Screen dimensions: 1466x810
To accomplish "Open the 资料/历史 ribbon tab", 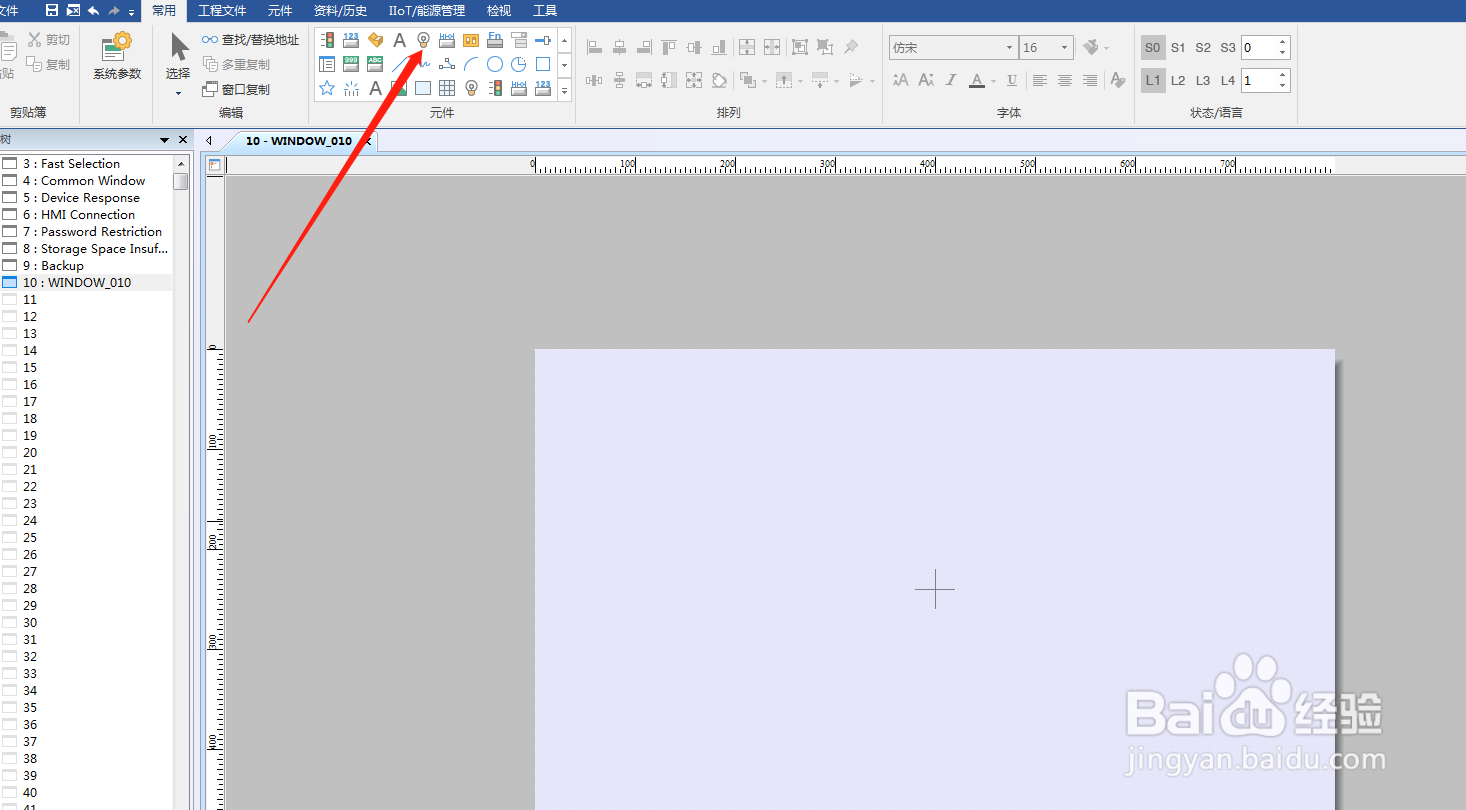I will point(340,11).
